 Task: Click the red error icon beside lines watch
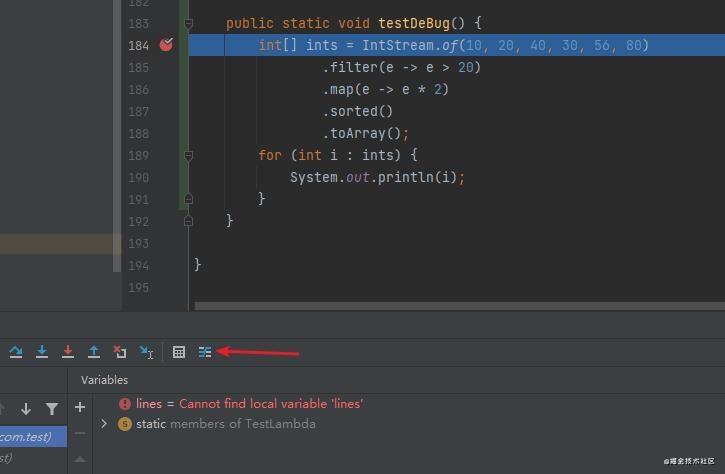click(x=125, y=404)
